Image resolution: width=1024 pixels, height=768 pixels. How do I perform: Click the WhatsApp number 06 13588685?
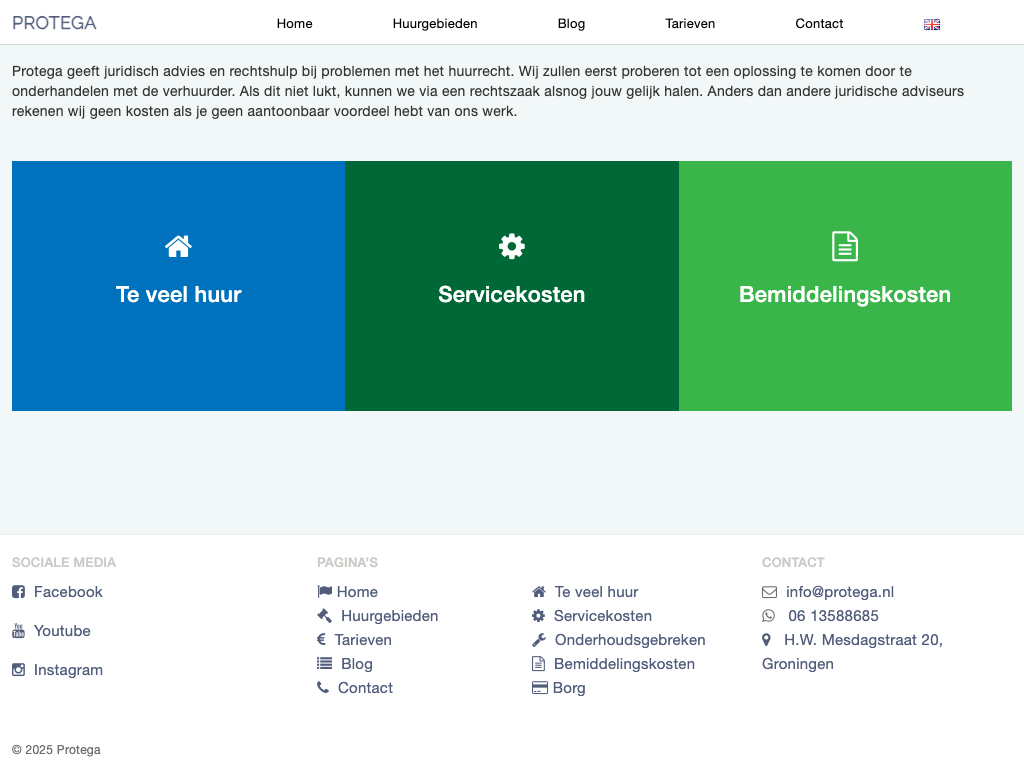(x=833, y=616)
